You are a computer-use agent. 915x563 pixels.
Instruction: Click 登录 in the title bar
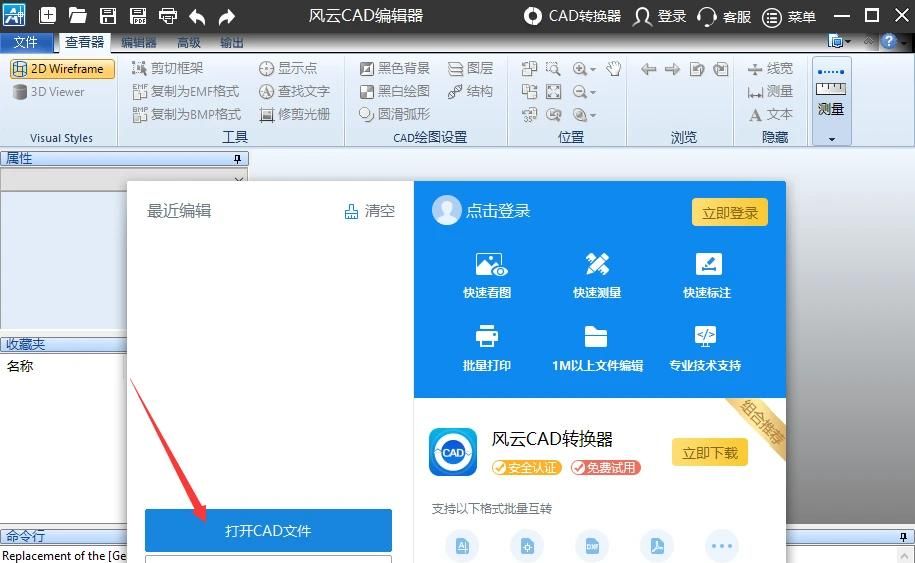pos(660,16)
